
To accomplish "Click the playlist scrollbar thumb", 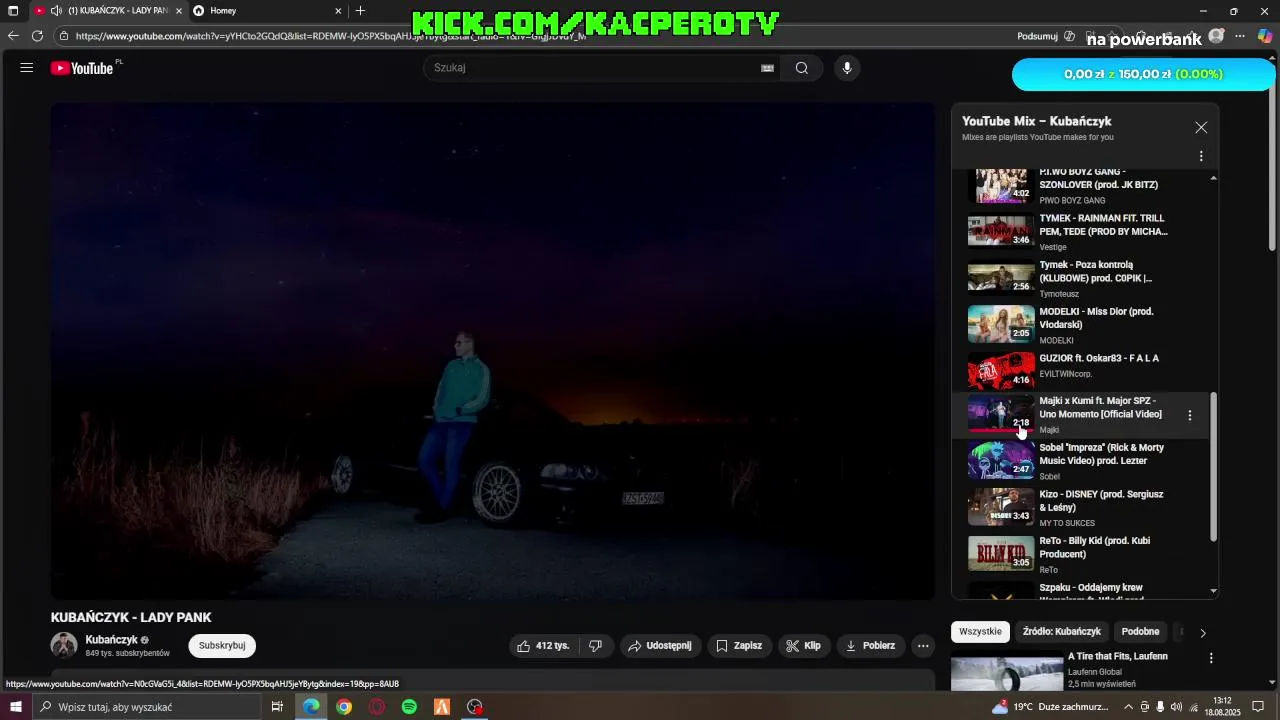I will (1214, 466).
